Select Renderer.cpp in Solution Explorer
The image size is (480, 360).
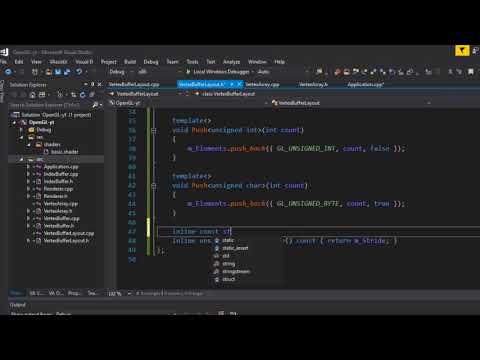[58, 189]
